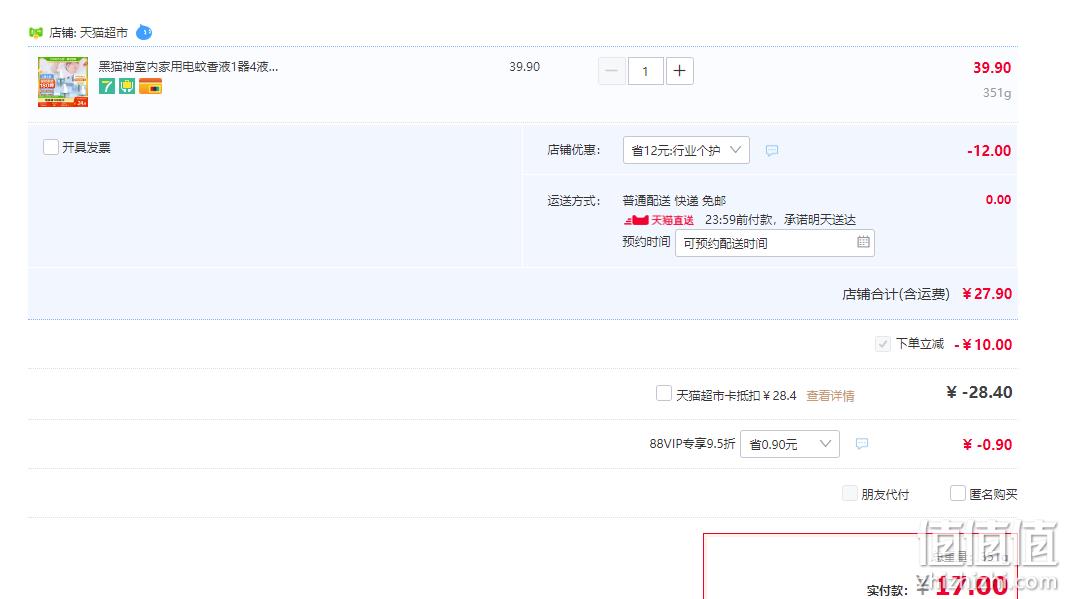Click the store name 天猫超市
Image resolution: width=1067 pixels, height=599 pixels.
tap(103, 33)
